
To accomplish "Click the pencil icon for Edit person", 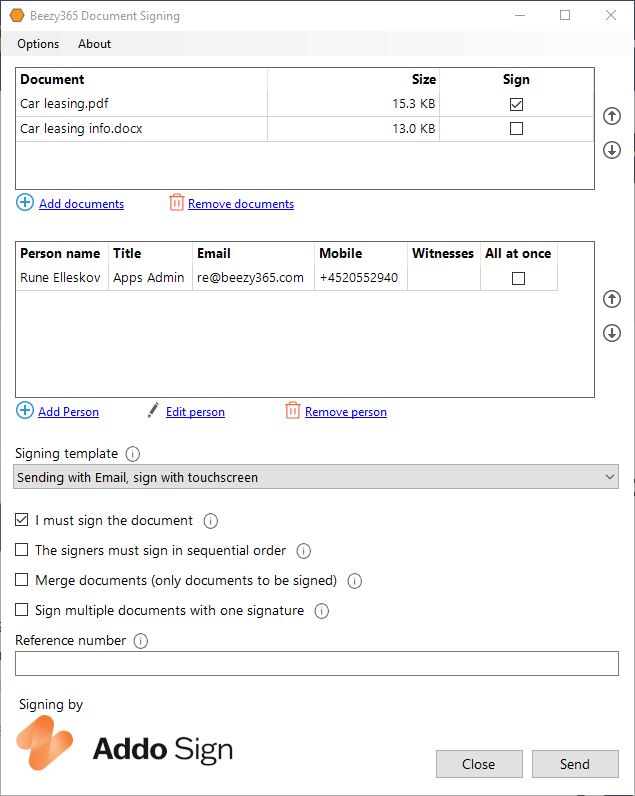I will pos(153,411).
